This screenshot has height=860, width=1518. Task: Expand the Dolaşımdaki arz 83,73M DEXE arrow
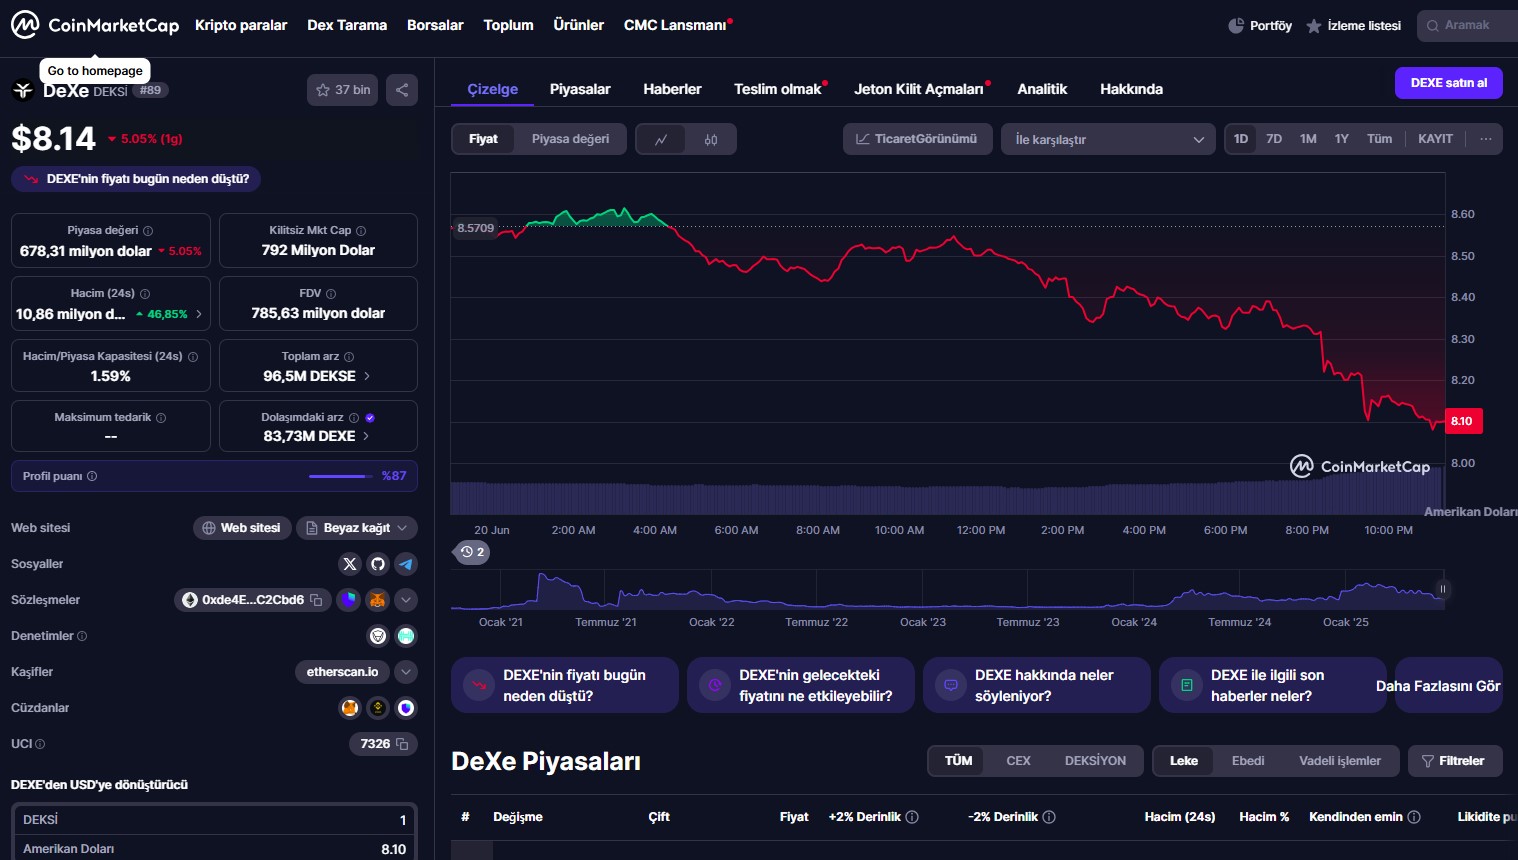tap(366, 436)
